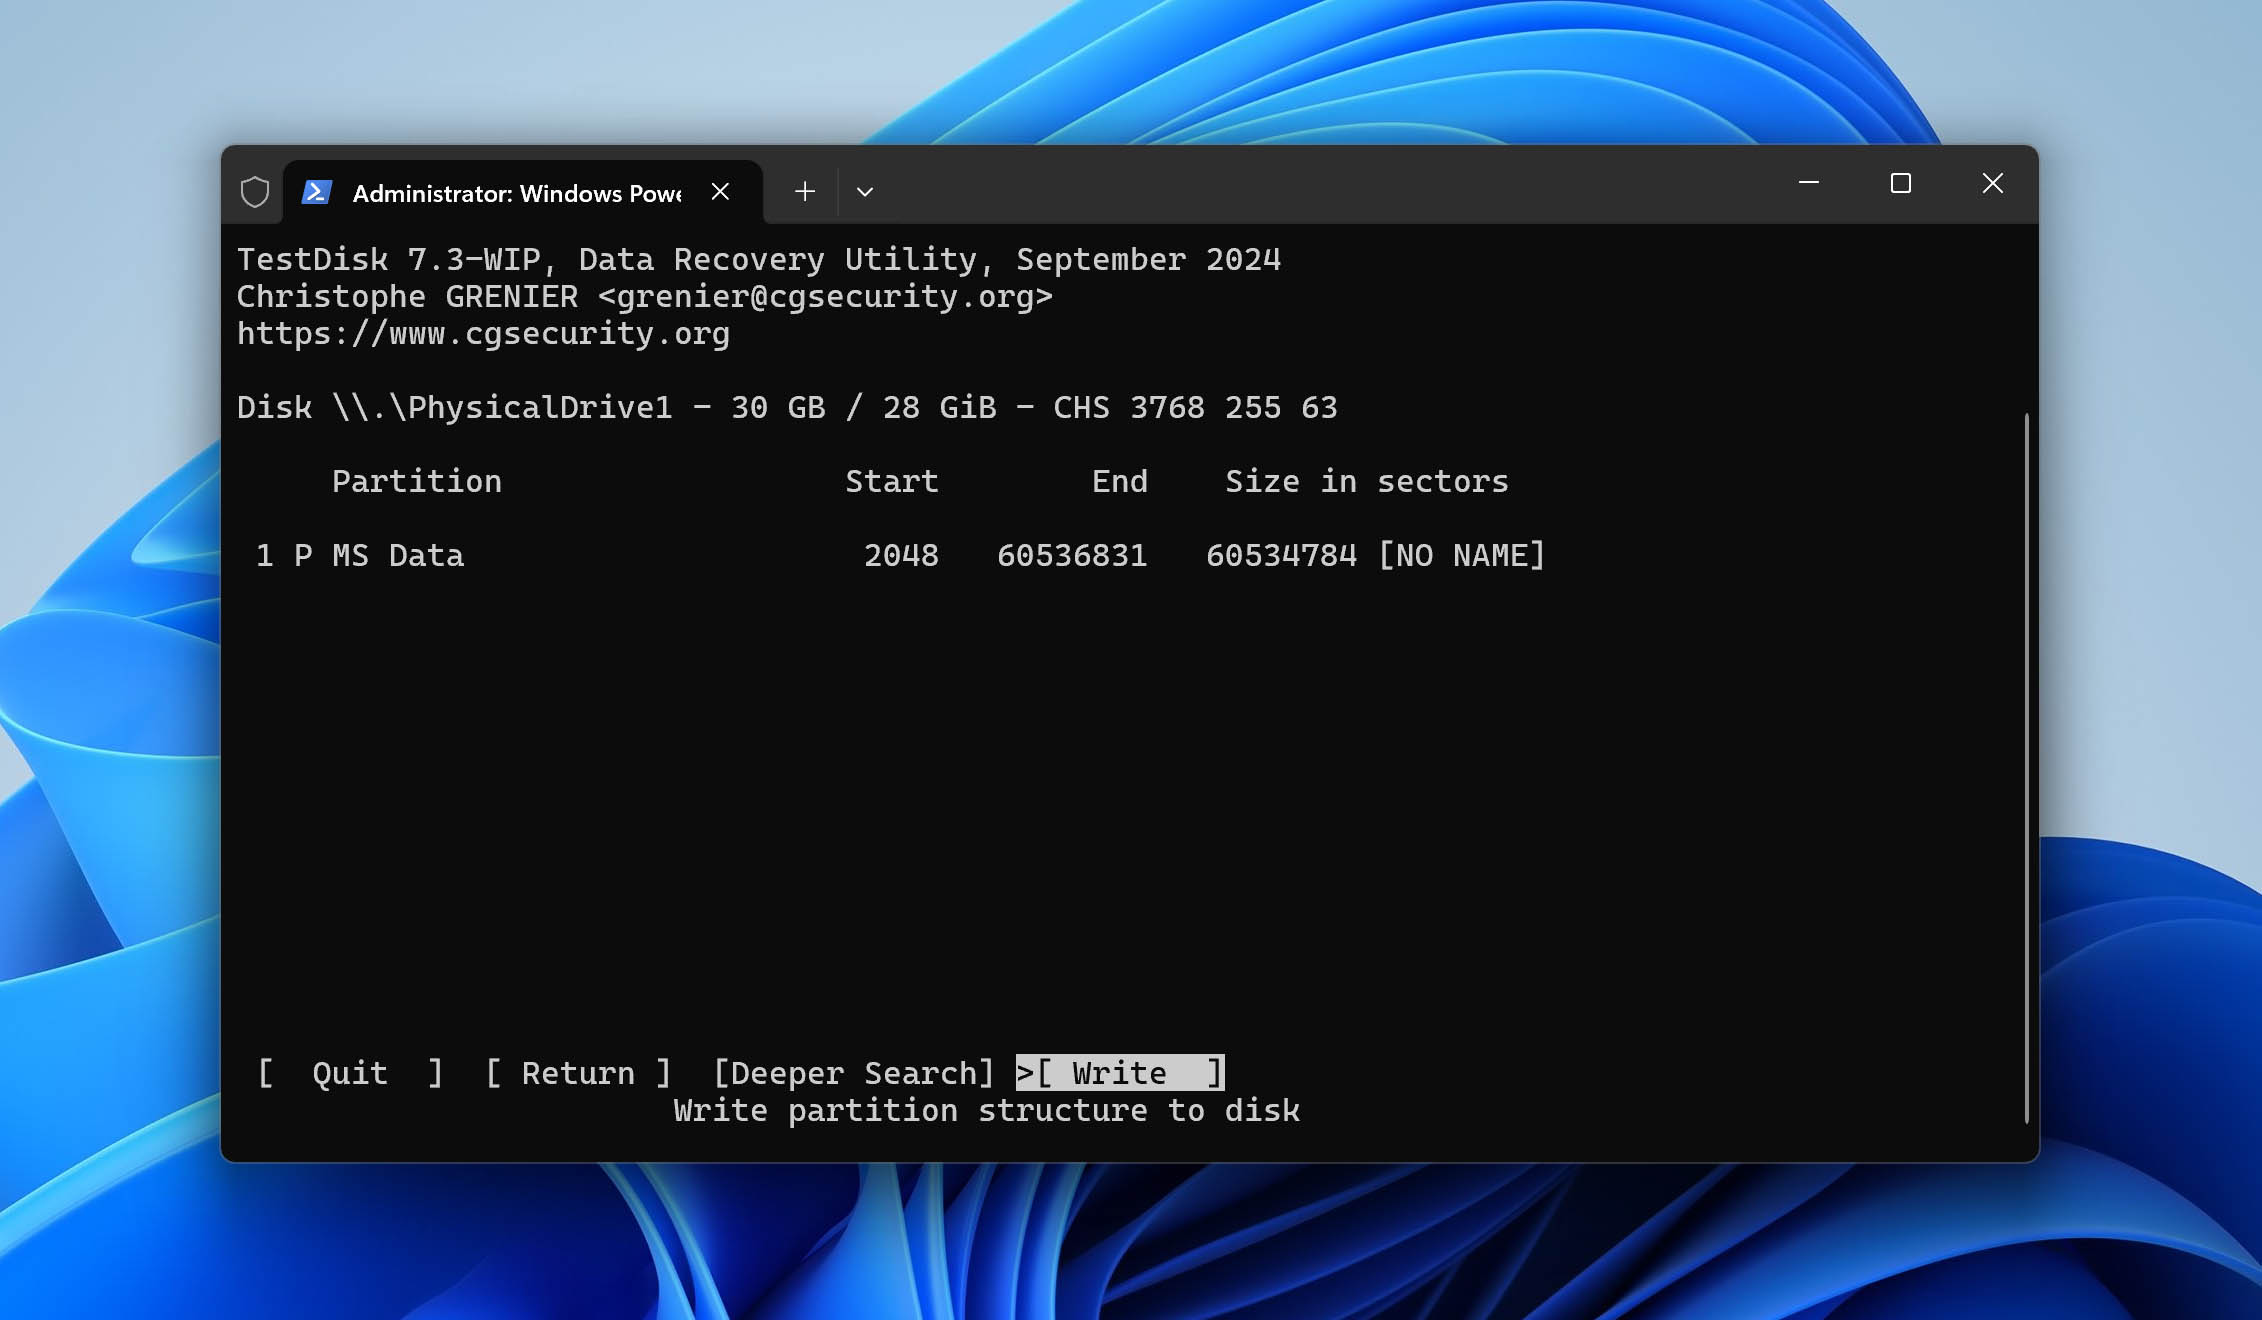The width and height of the screenshot is (2262, 1320).
Task: Click the cgsecurity.org URL link
Action: (482, 333)
